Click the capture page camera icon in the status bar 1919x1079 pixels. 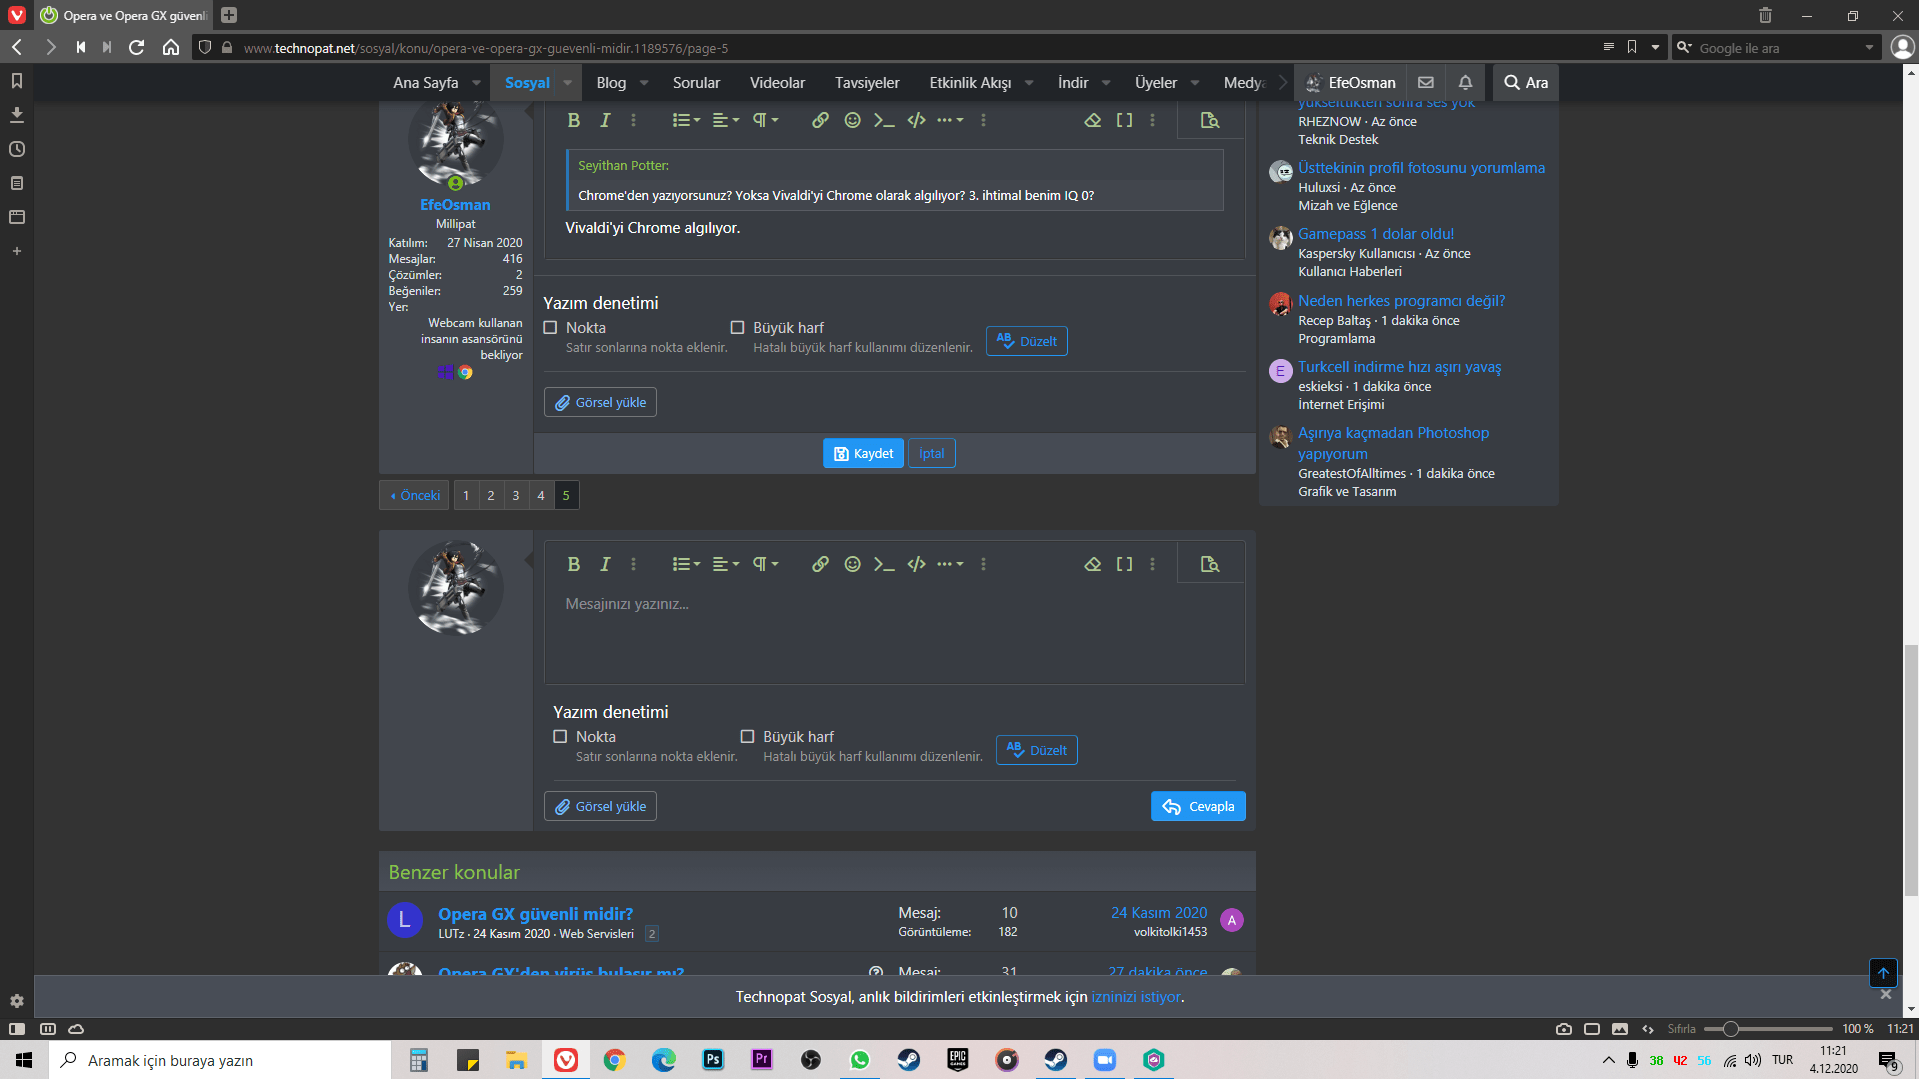(1564, 1029)
